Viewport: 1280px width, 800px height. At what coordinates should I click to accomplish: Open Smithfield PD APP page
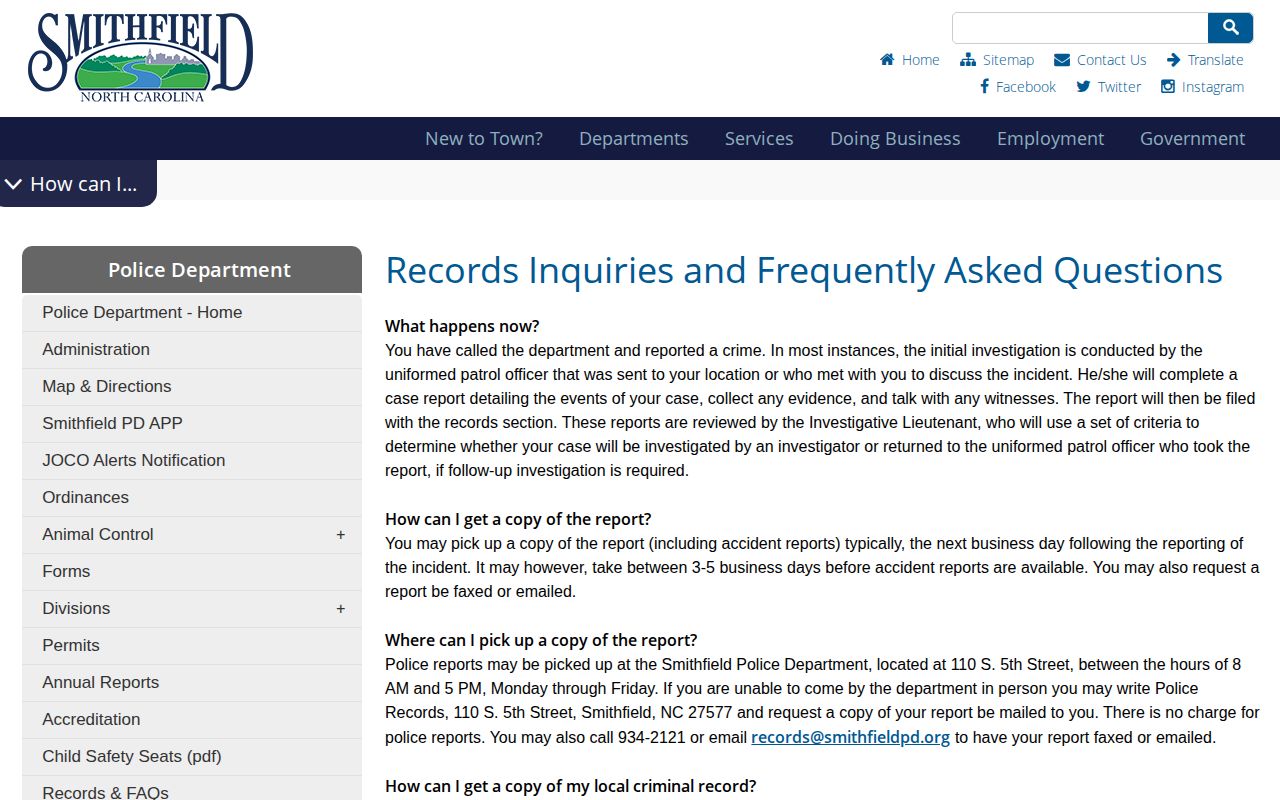pyautogui.click(x=192, y=424)
